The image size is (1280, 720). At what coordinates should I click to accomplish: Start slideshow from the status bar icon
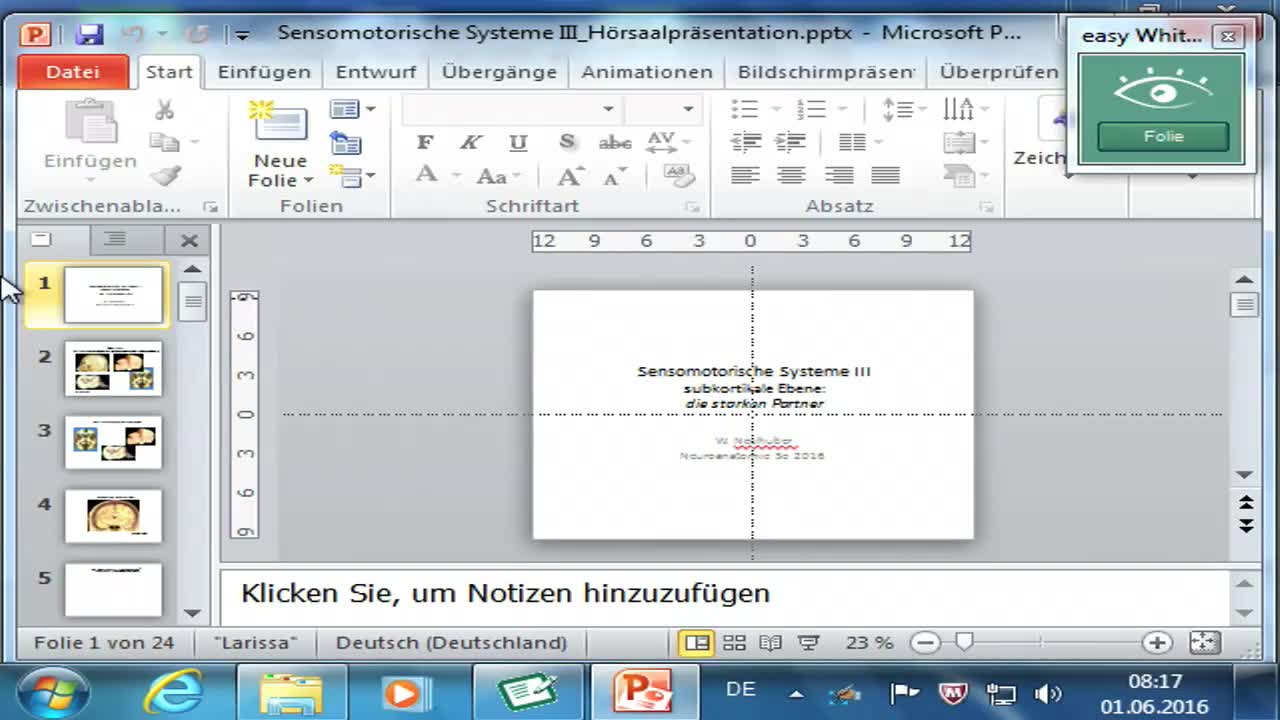click(x=806, y=641)
